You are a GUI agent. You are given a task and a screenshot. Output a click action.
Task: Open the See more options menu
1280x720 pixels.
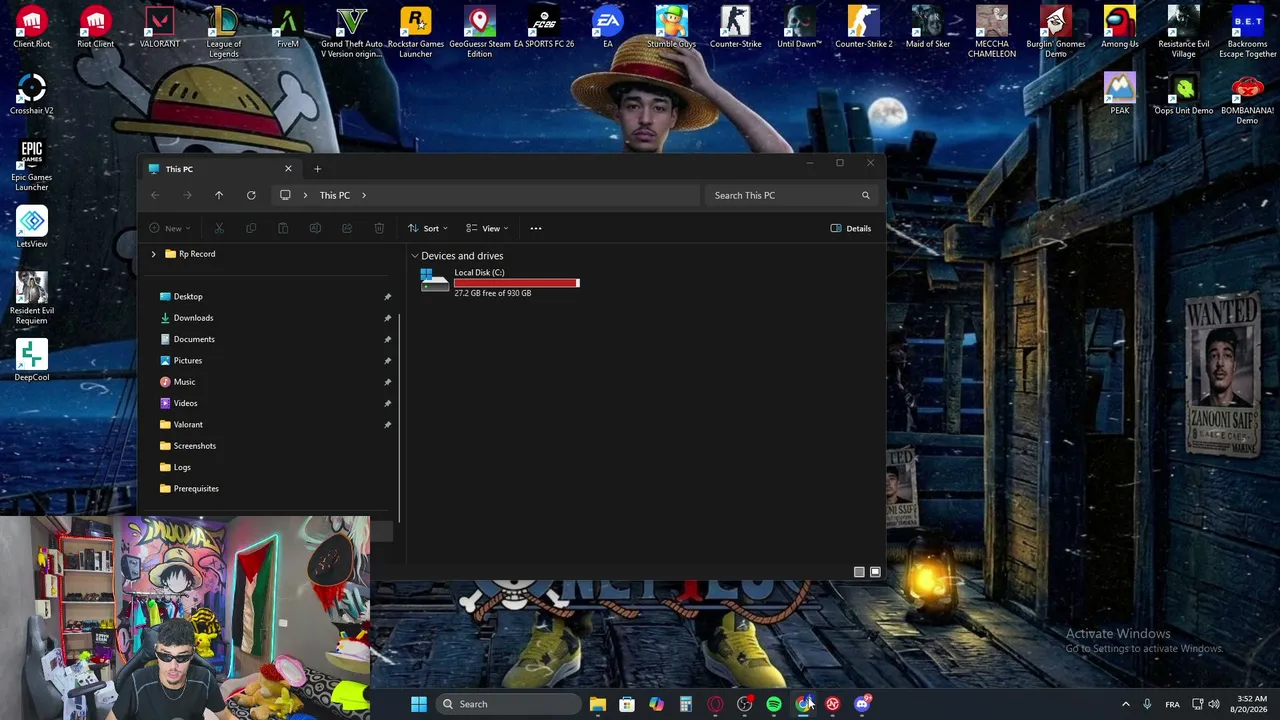click(536, 228)
